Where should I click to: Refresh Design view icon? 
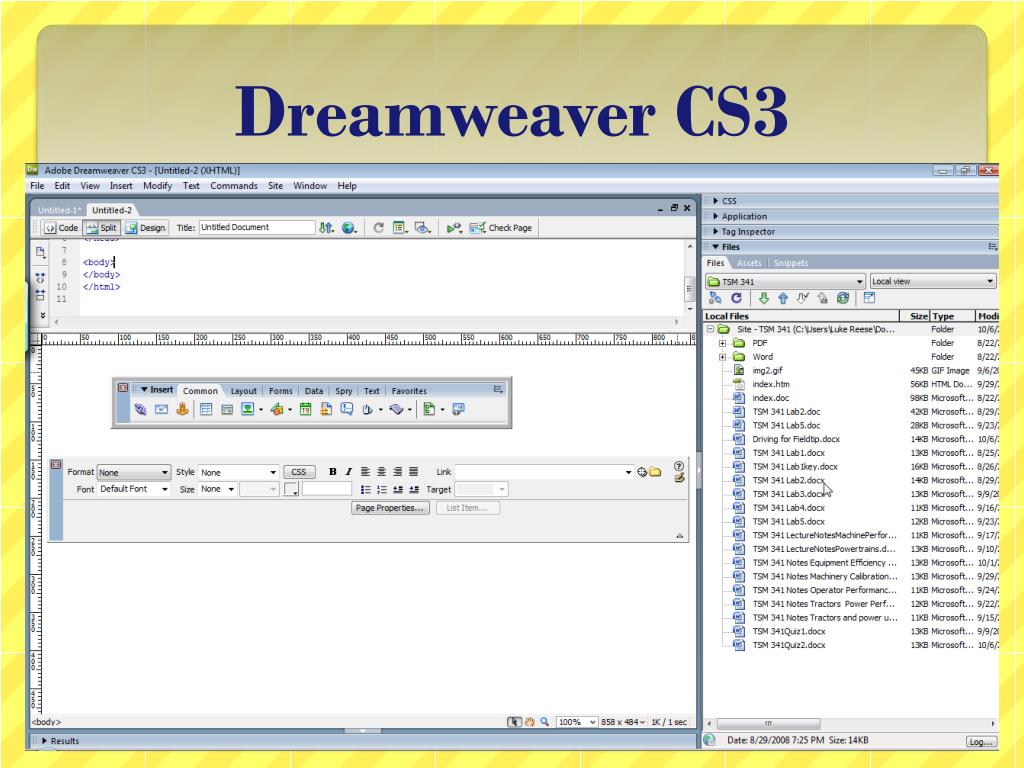[x=378, y=228]
